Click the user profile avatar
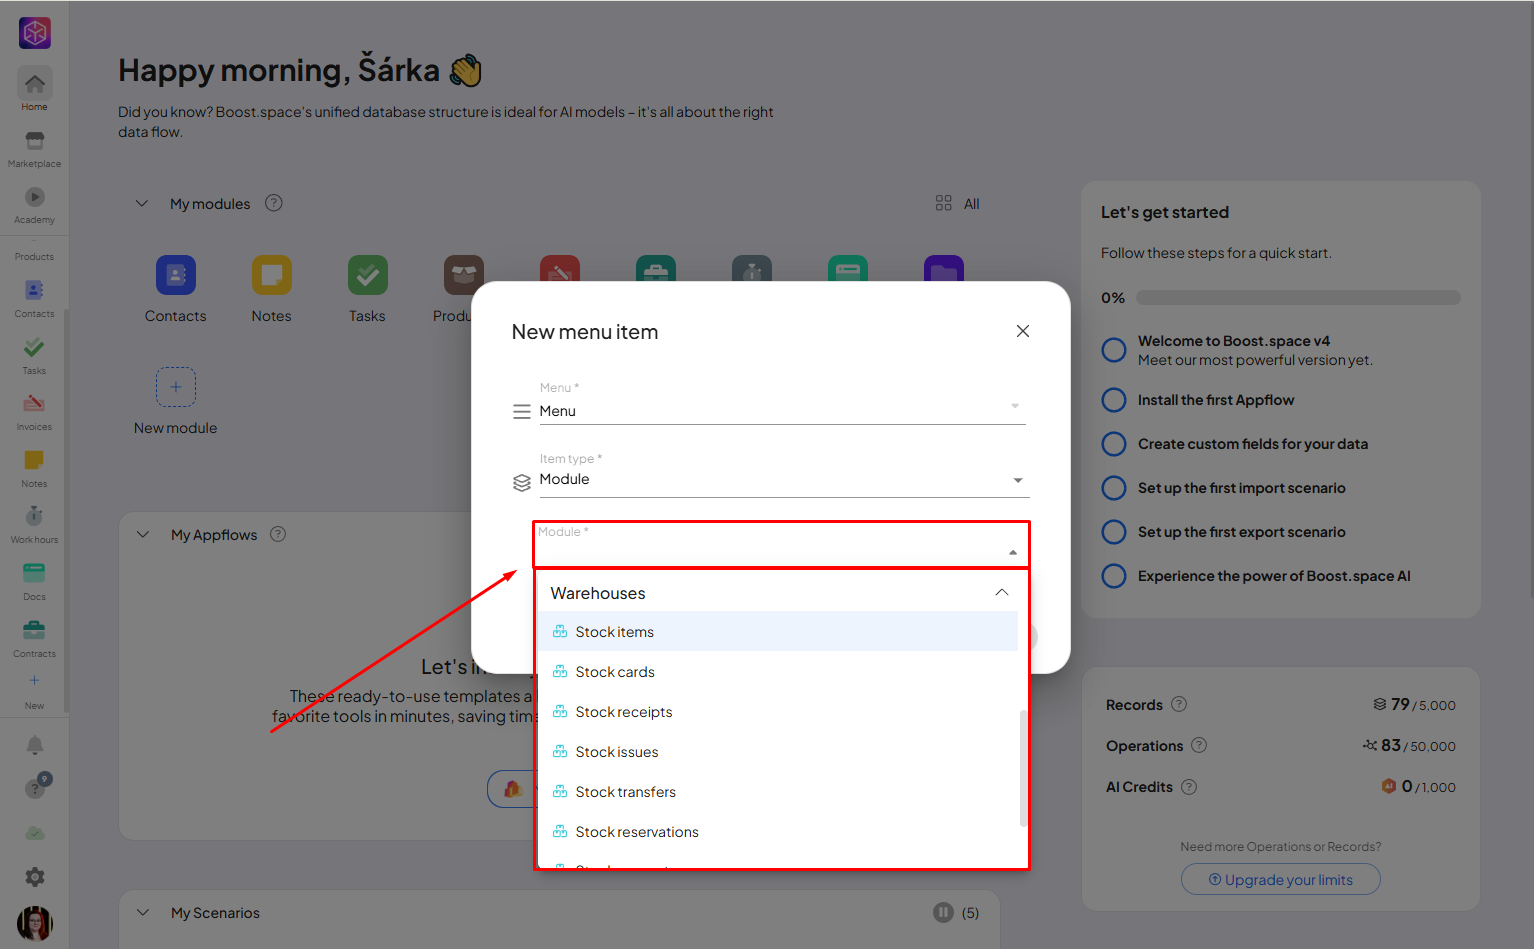 pos(35,923)
